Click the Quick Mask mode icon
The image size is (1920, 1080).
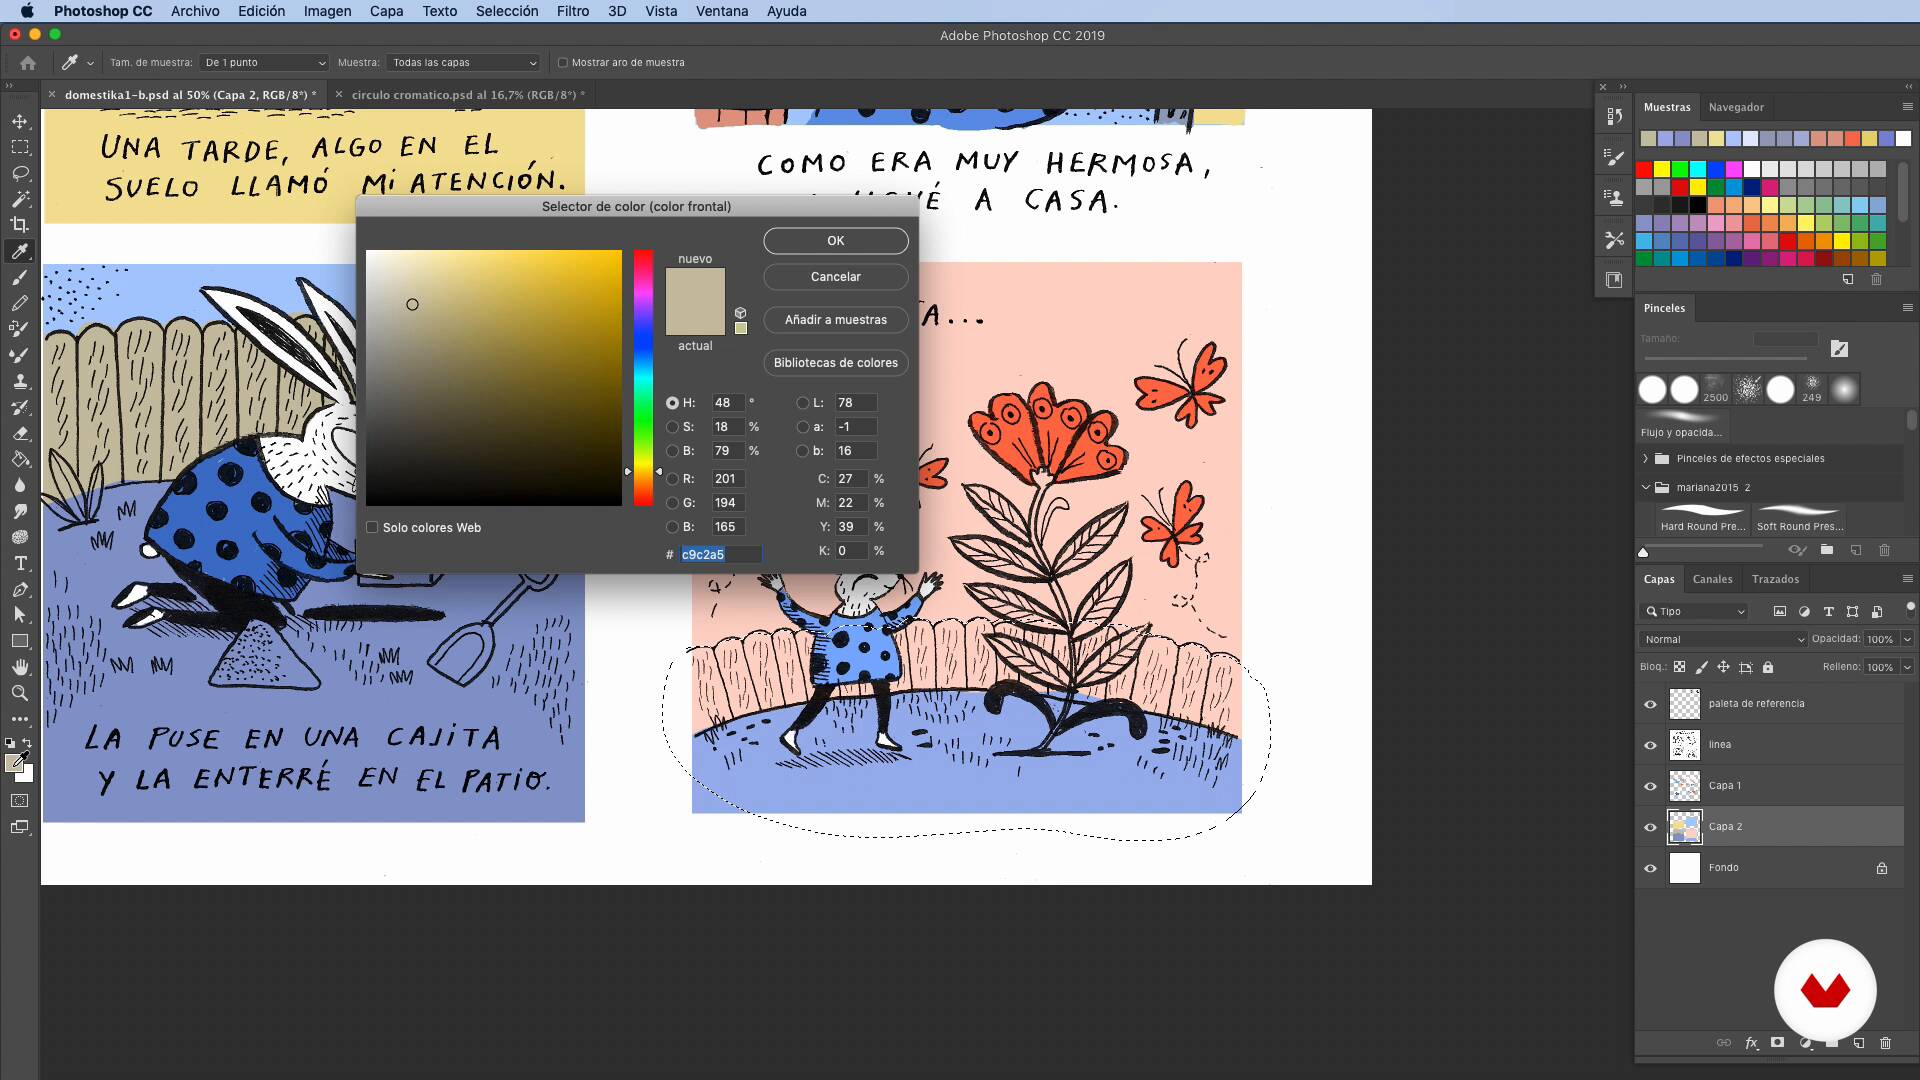[19, 801]
